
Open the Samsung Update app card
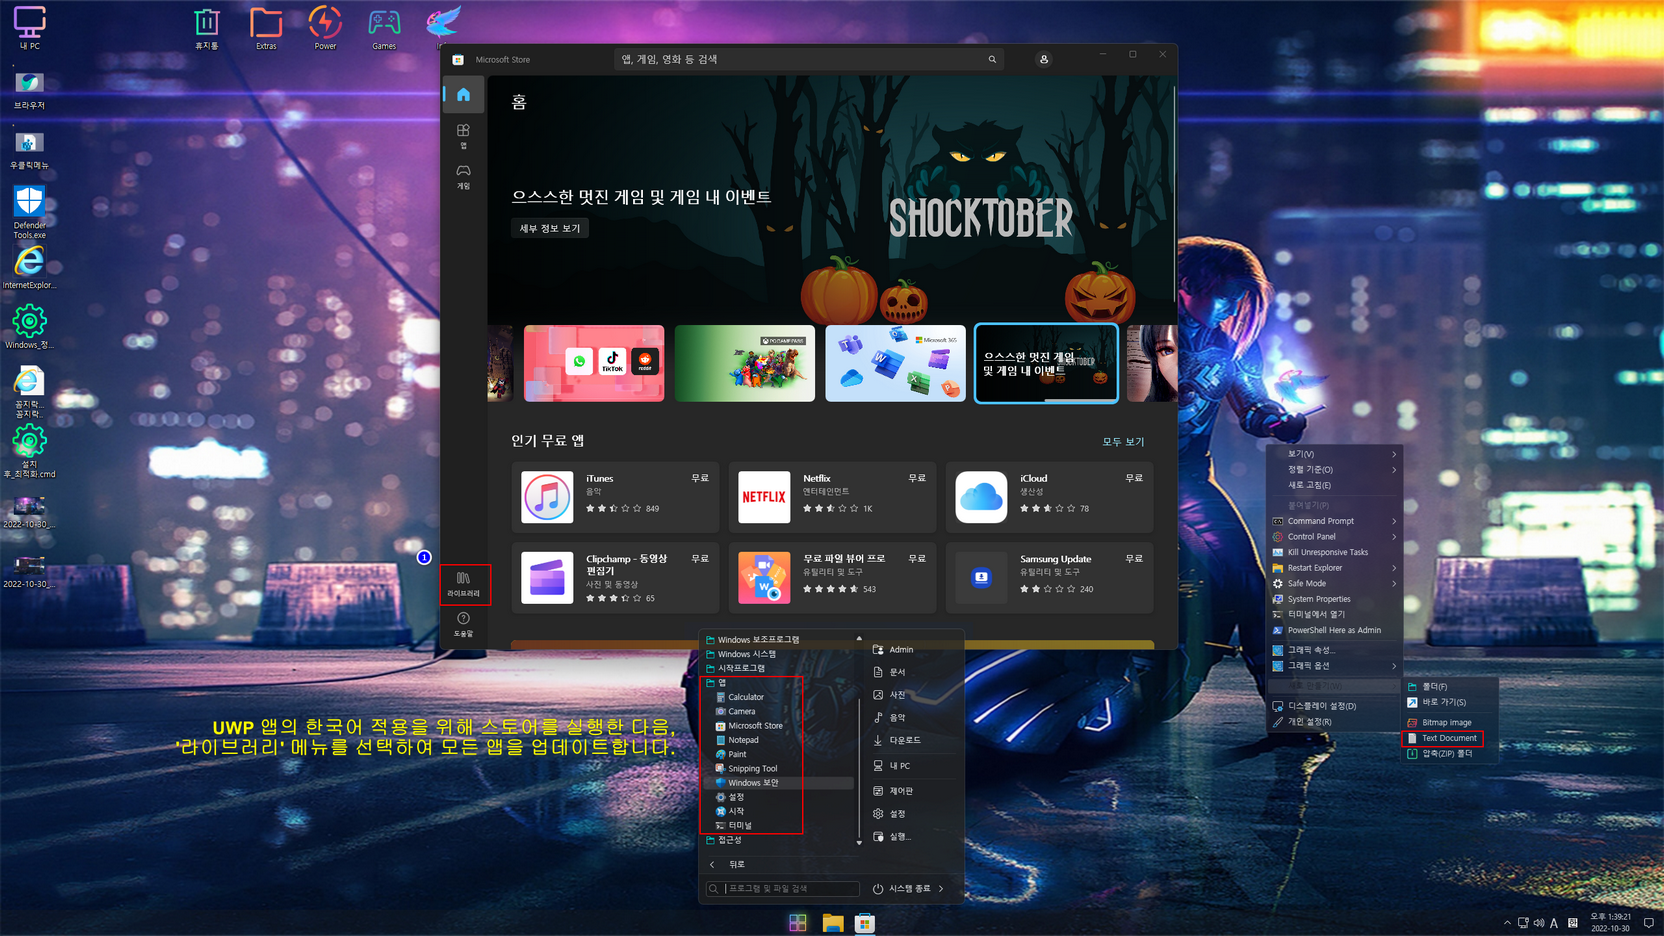(x=1049, y=577)
